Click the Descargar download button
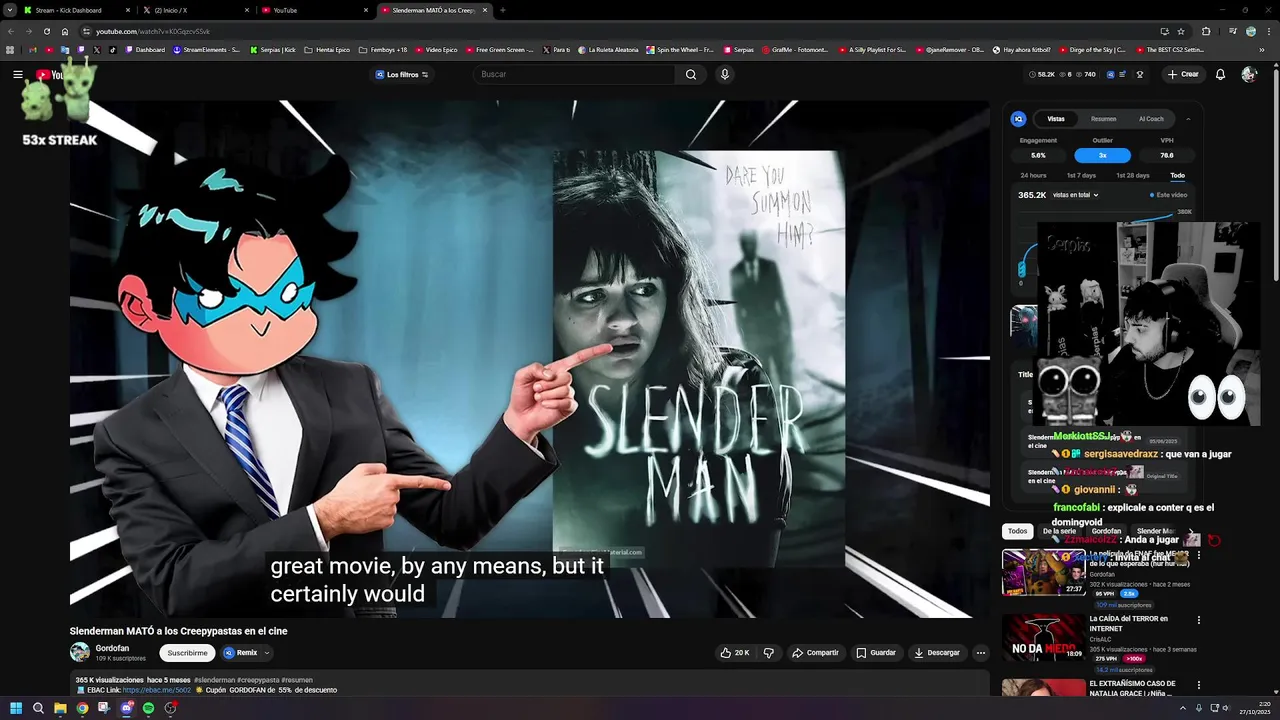 tap(936, 653)
